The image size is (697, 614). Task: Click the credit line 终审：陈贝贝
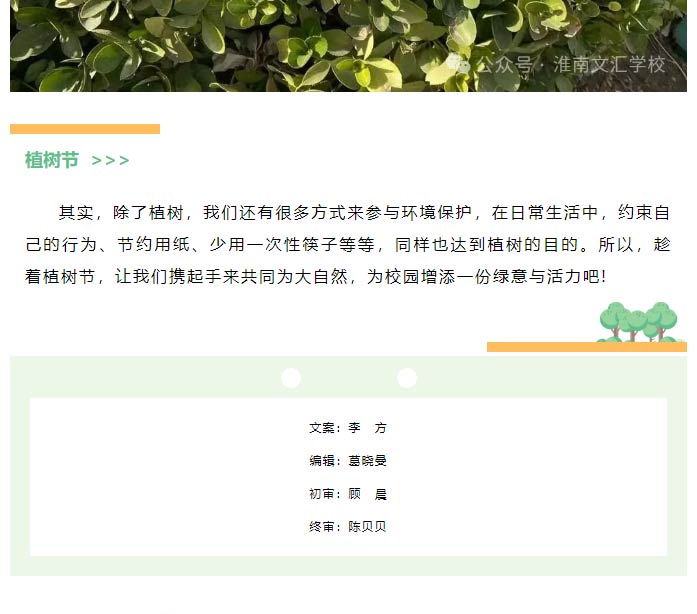[x=348, y=526]
